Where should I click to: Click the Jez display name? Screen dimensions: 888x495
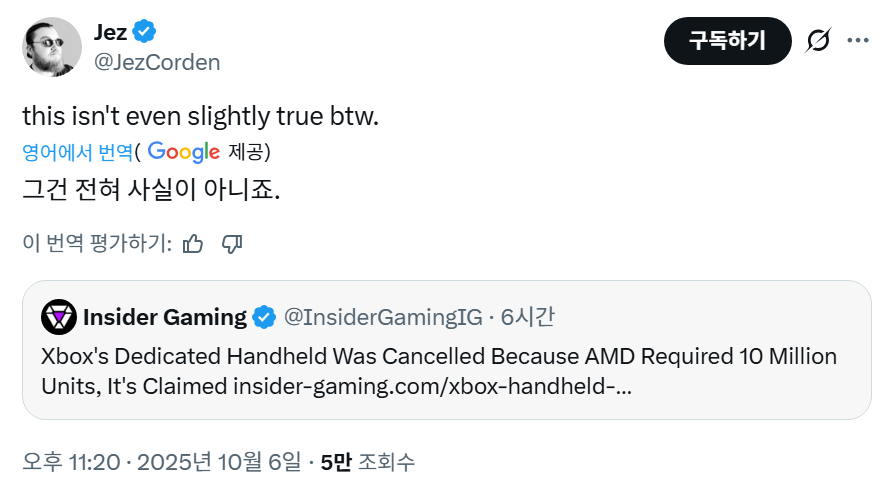110,32
